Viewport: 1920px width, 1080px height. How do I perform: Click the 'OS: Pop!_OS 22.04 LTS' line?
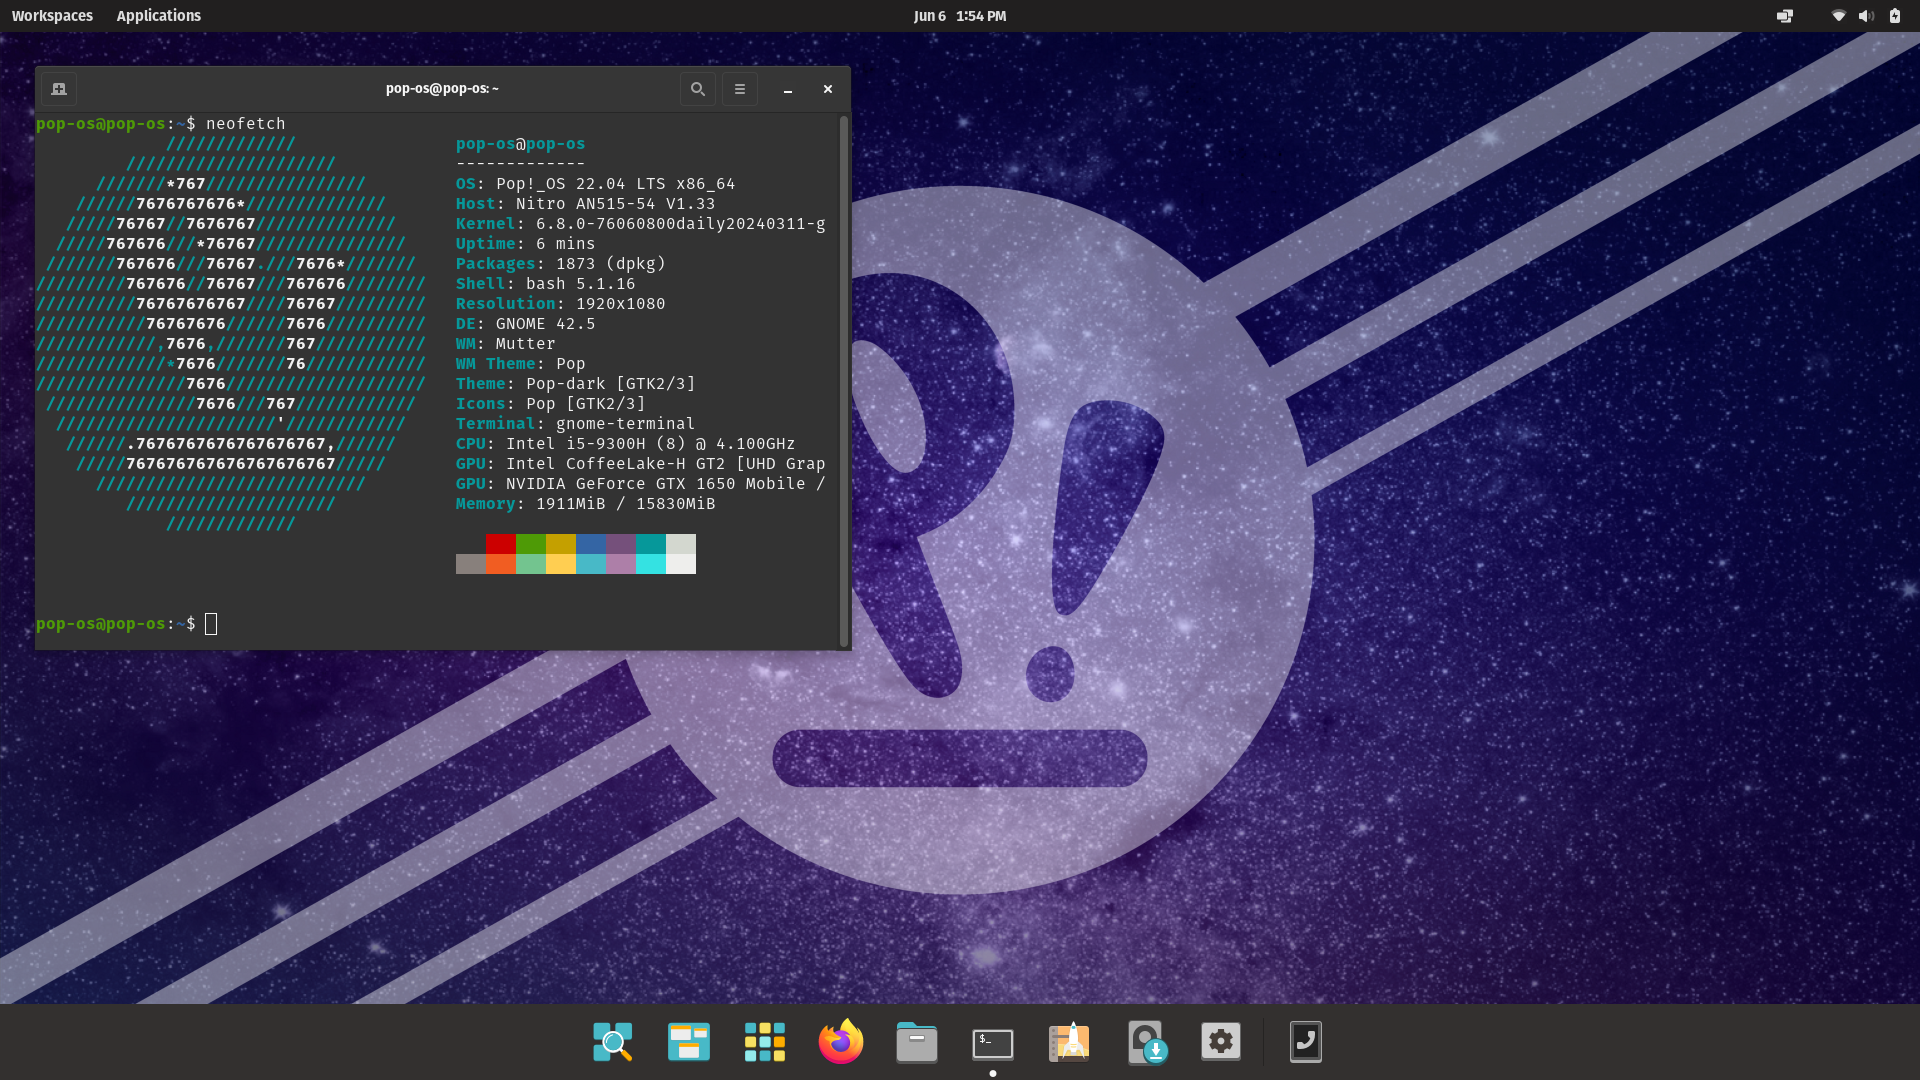[595, 184]
